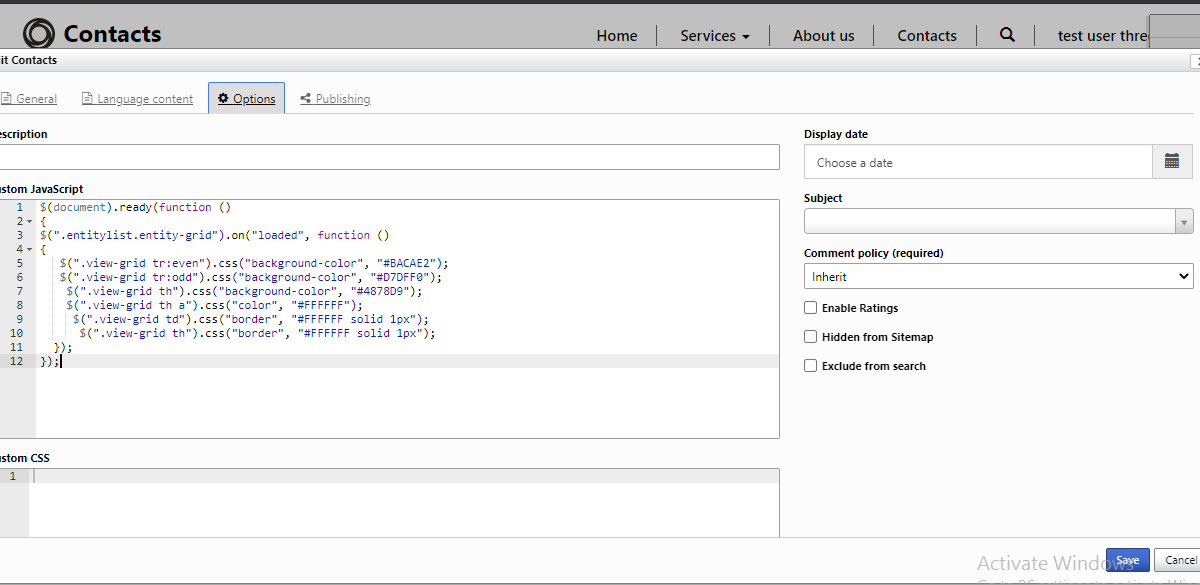Click the Description text field
Image resolution: width=1200 pixels, height=585 pixels.
(x=388, y=157)
